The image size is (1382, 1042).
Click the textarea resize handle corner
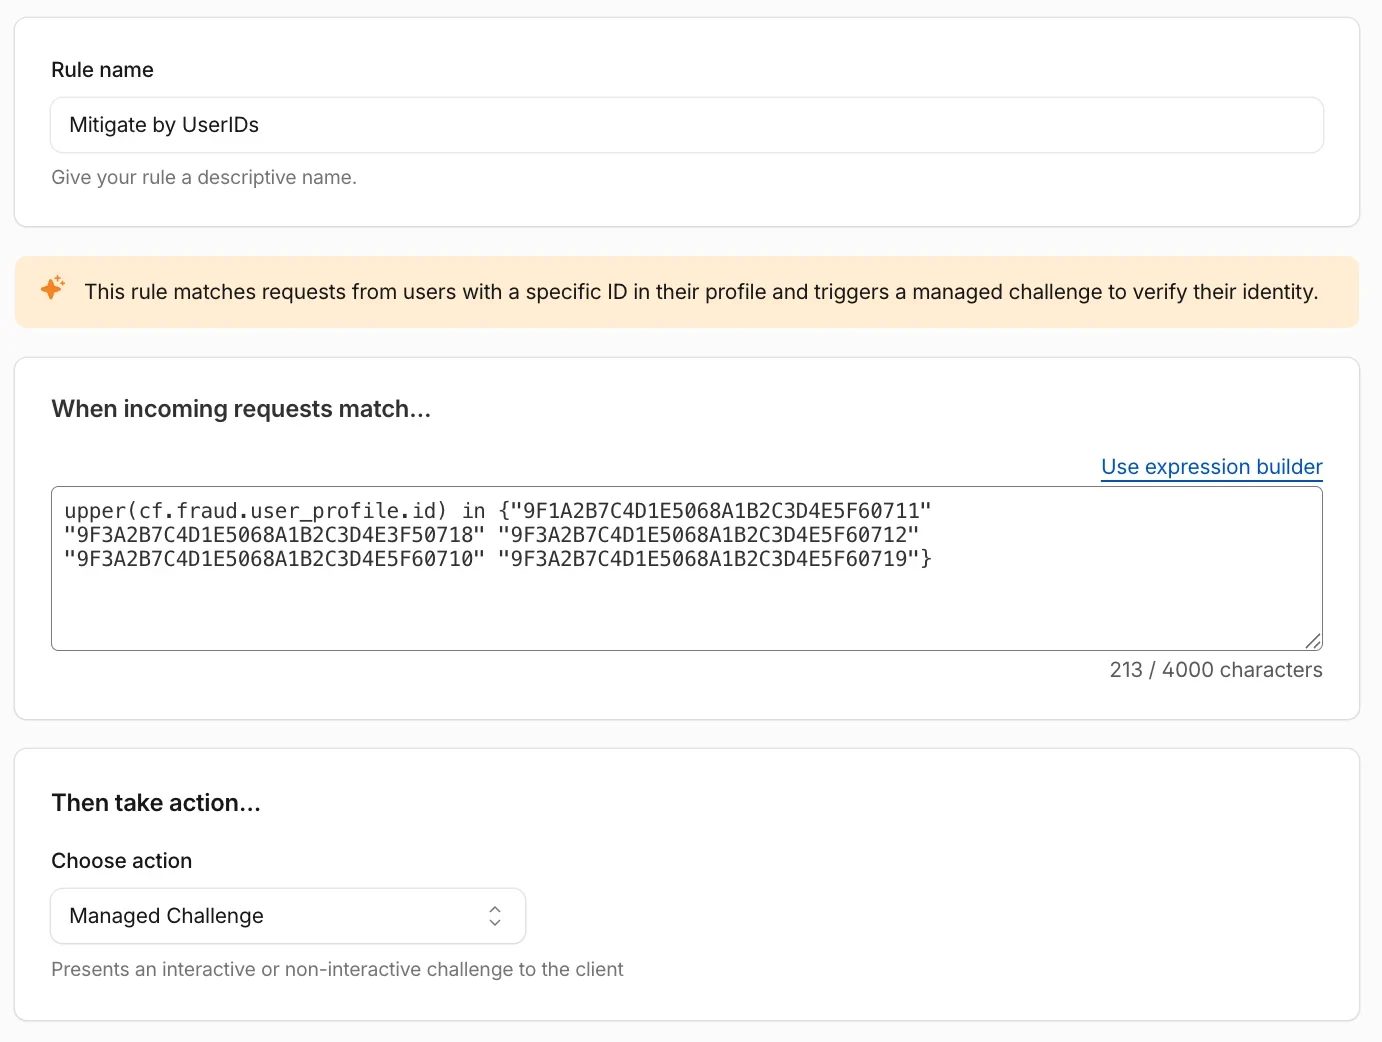[x=1313, y=641]
